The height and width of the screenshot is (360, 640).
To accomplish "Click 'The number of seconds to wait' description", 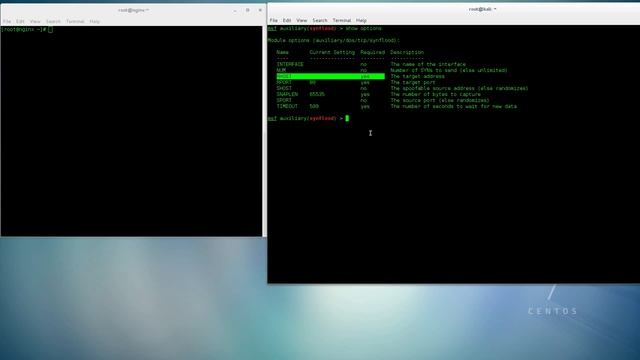I will [453, 106].
